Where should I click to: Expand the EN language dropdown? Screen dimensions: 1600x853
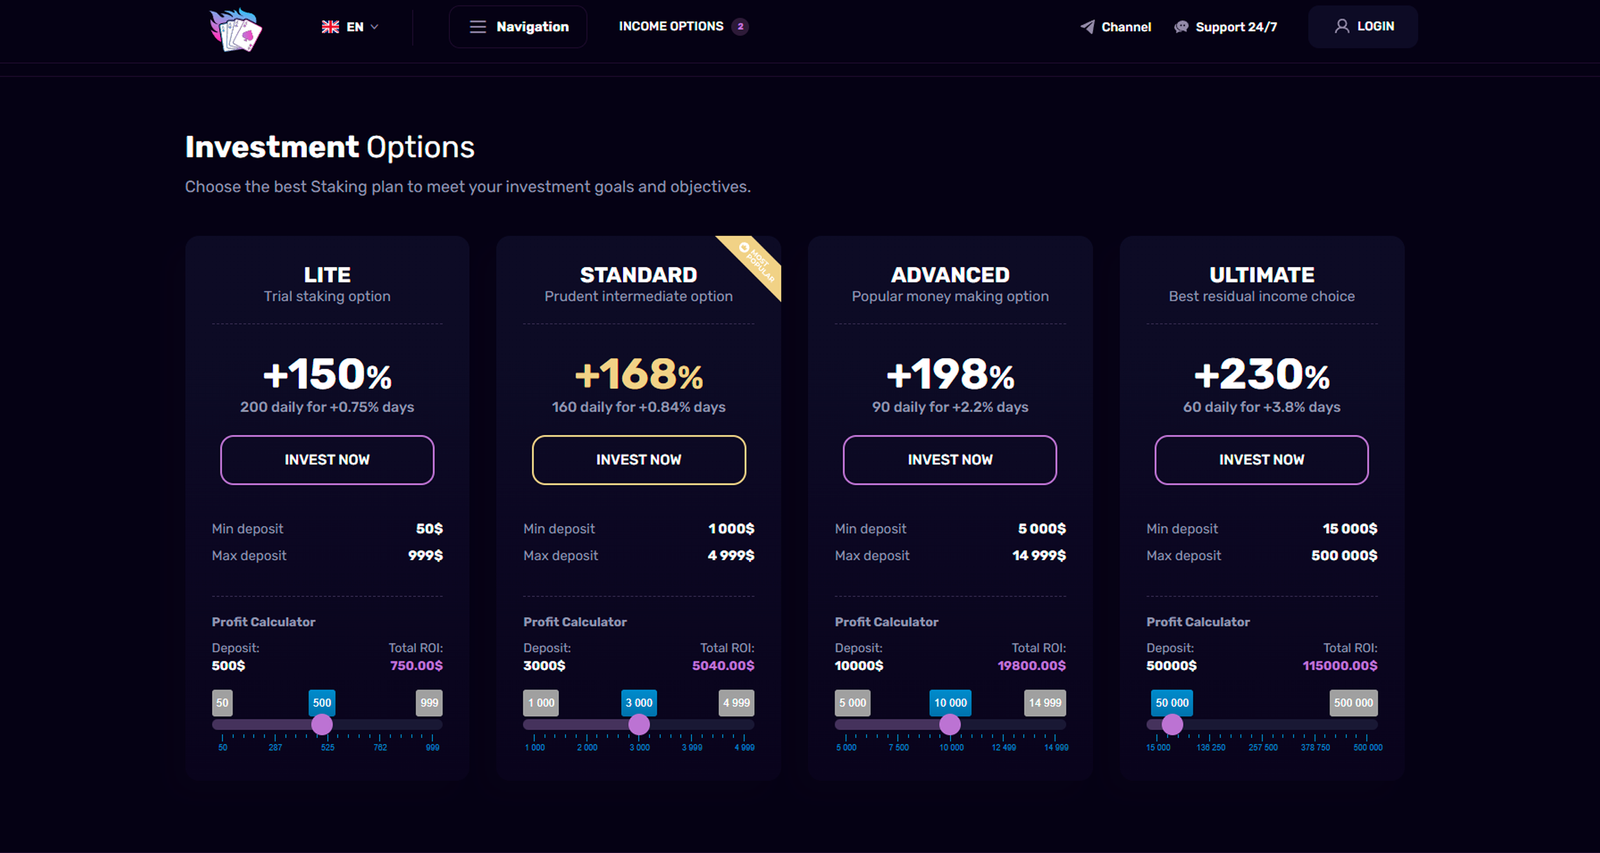point(374,27)
